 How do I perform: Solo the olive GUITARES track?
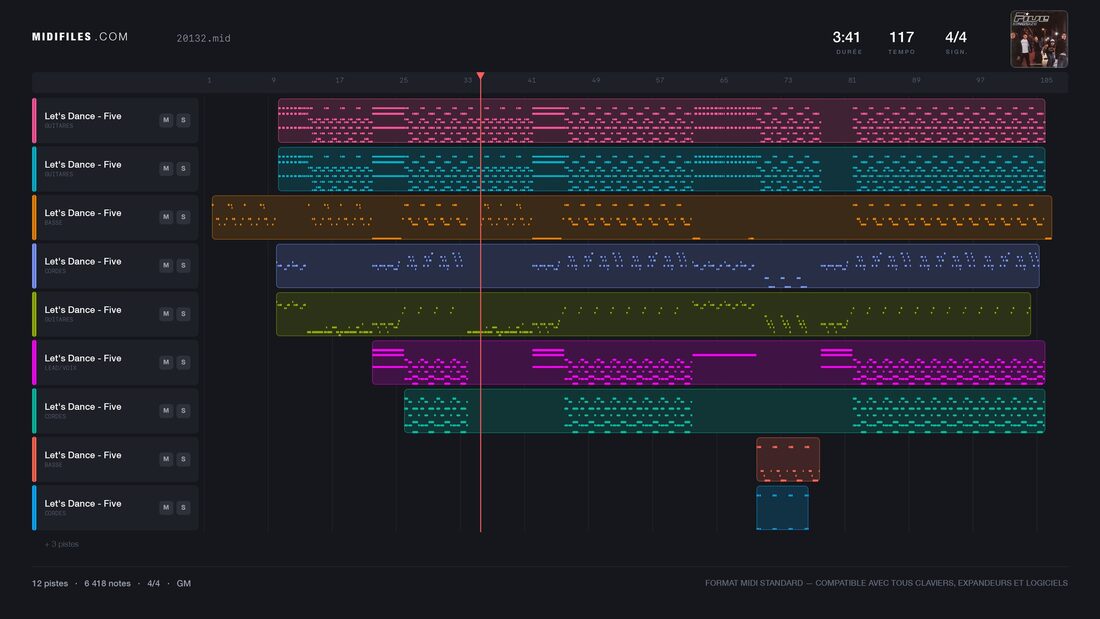(183, 314)
